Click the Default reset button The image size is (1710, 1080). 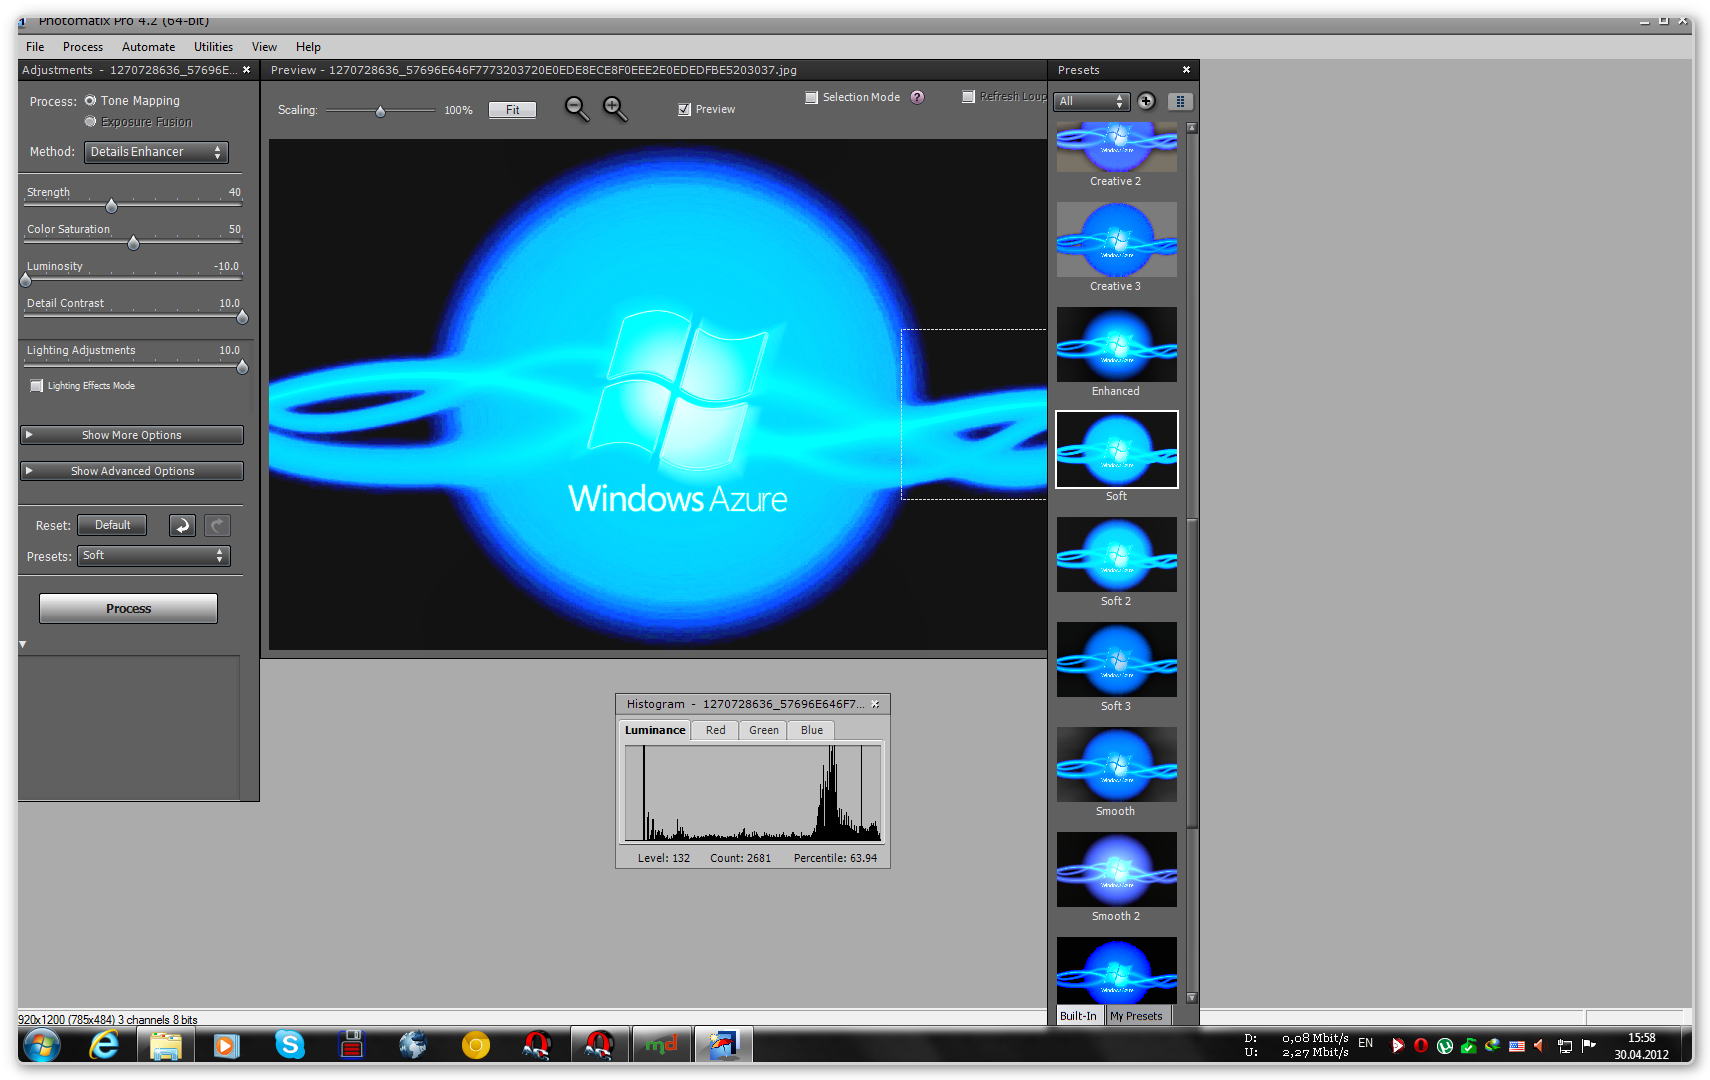[112, 525]
